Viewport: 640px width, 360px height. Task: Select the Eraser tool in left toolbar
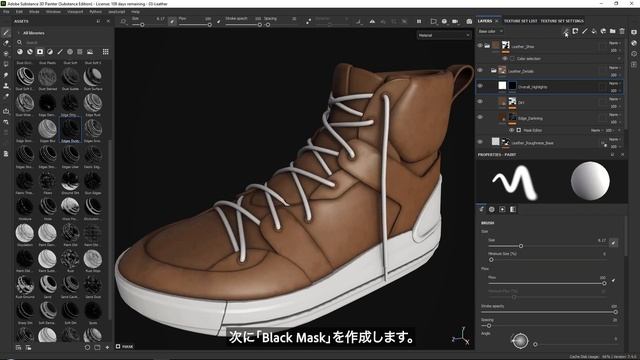pyautogui.click(x=6, y=43)
